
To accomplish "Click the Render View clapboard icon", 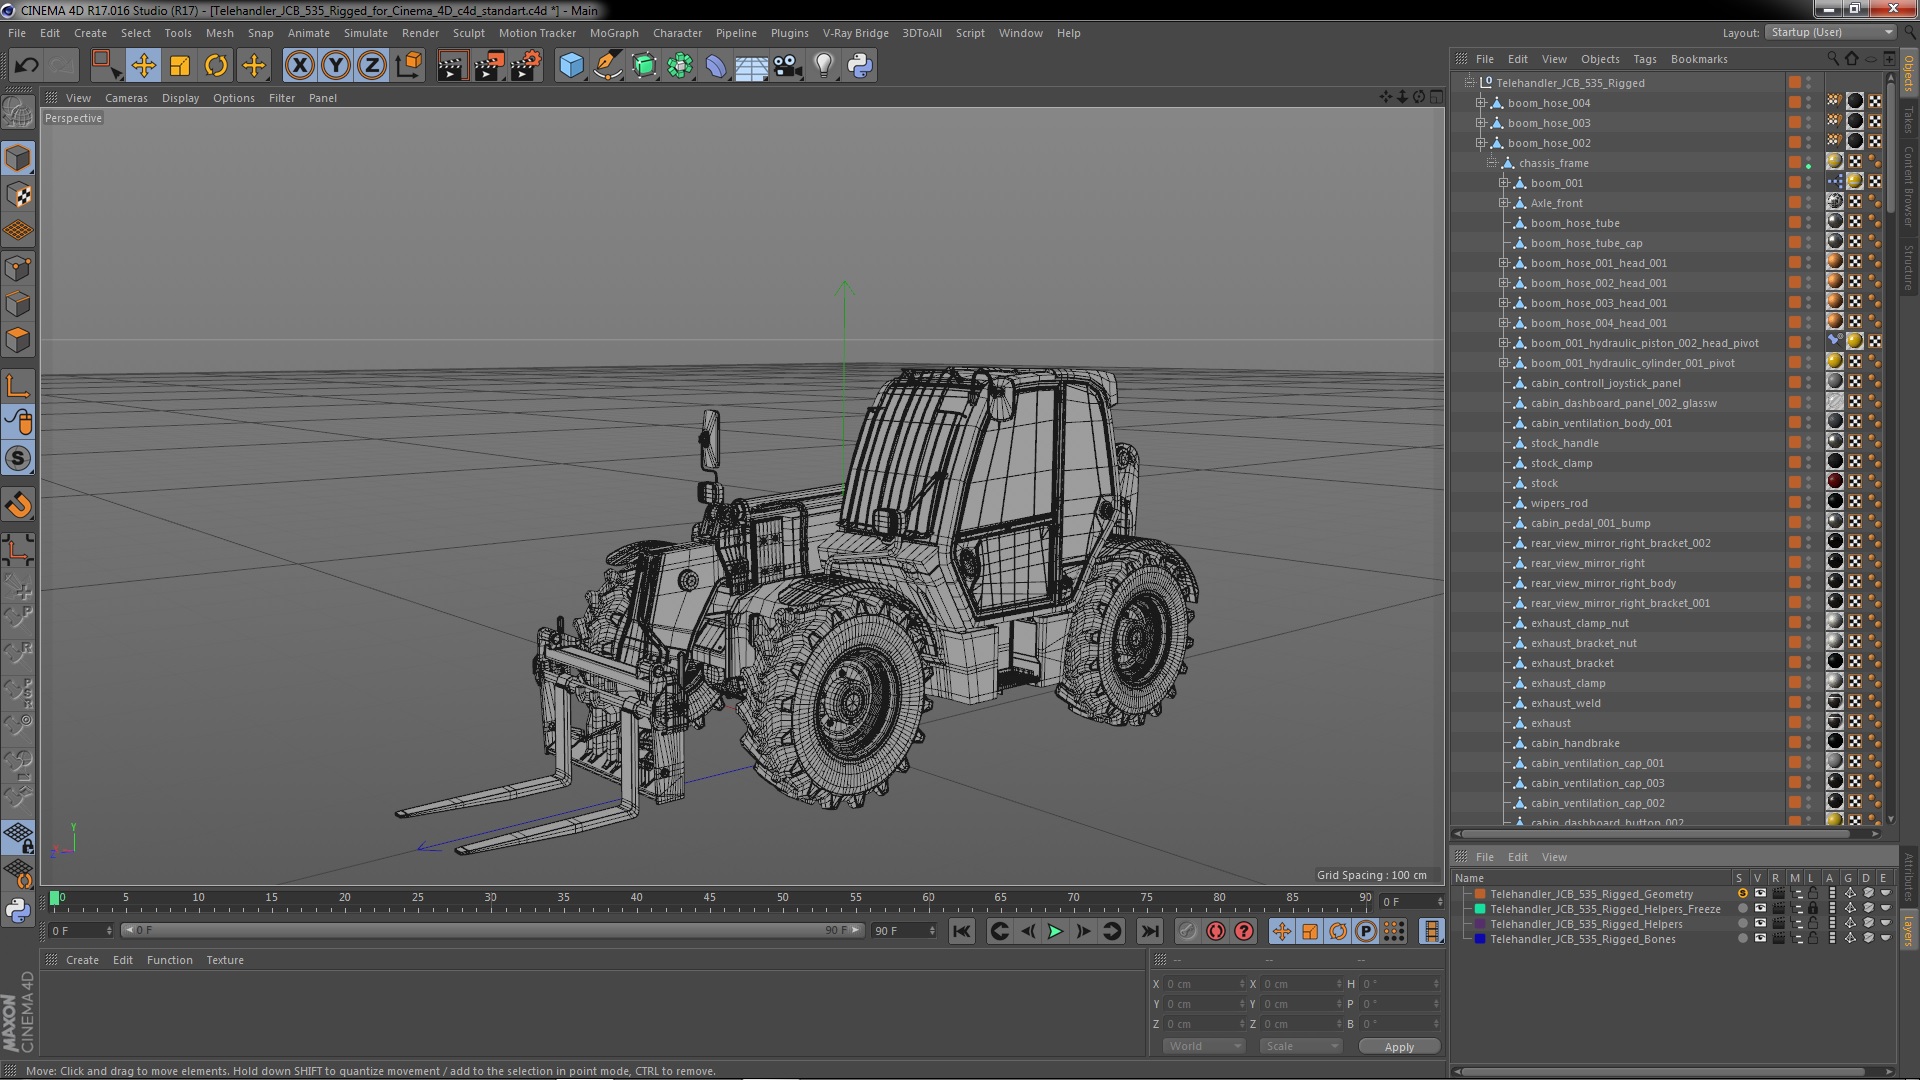I will point(452,66).
